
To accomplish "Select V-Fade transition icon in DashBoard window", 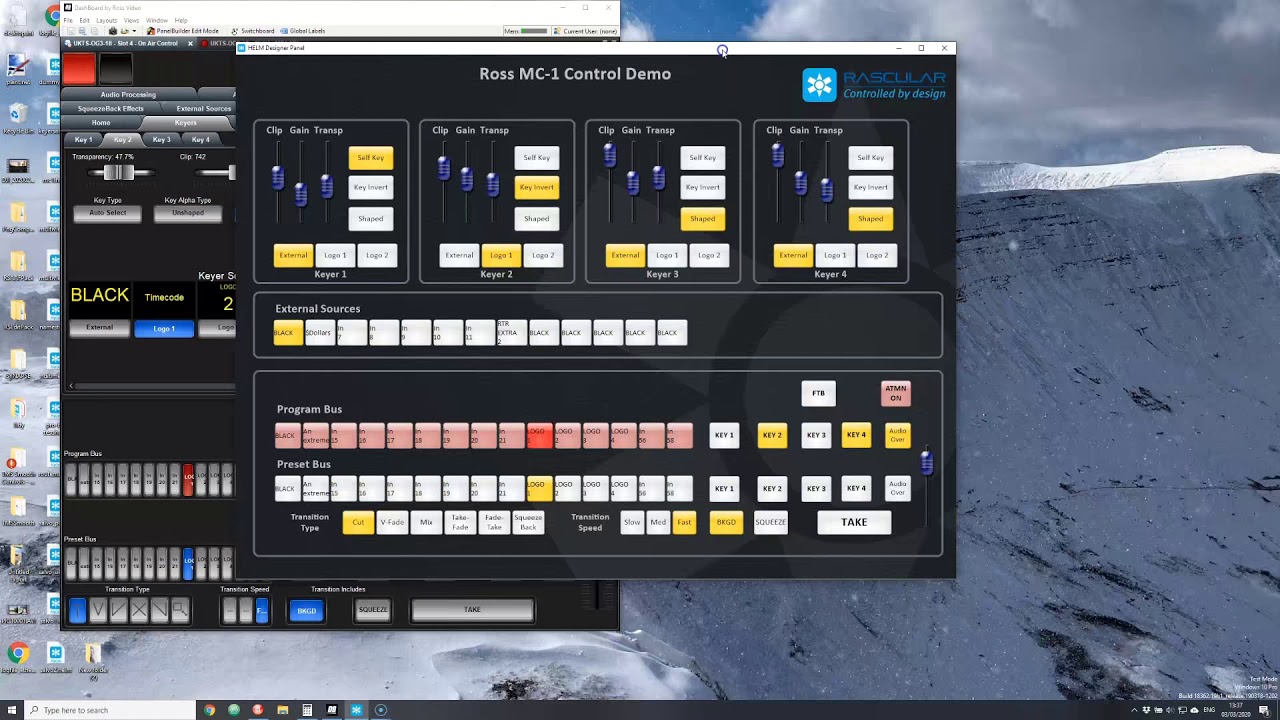I will [98, 609].
